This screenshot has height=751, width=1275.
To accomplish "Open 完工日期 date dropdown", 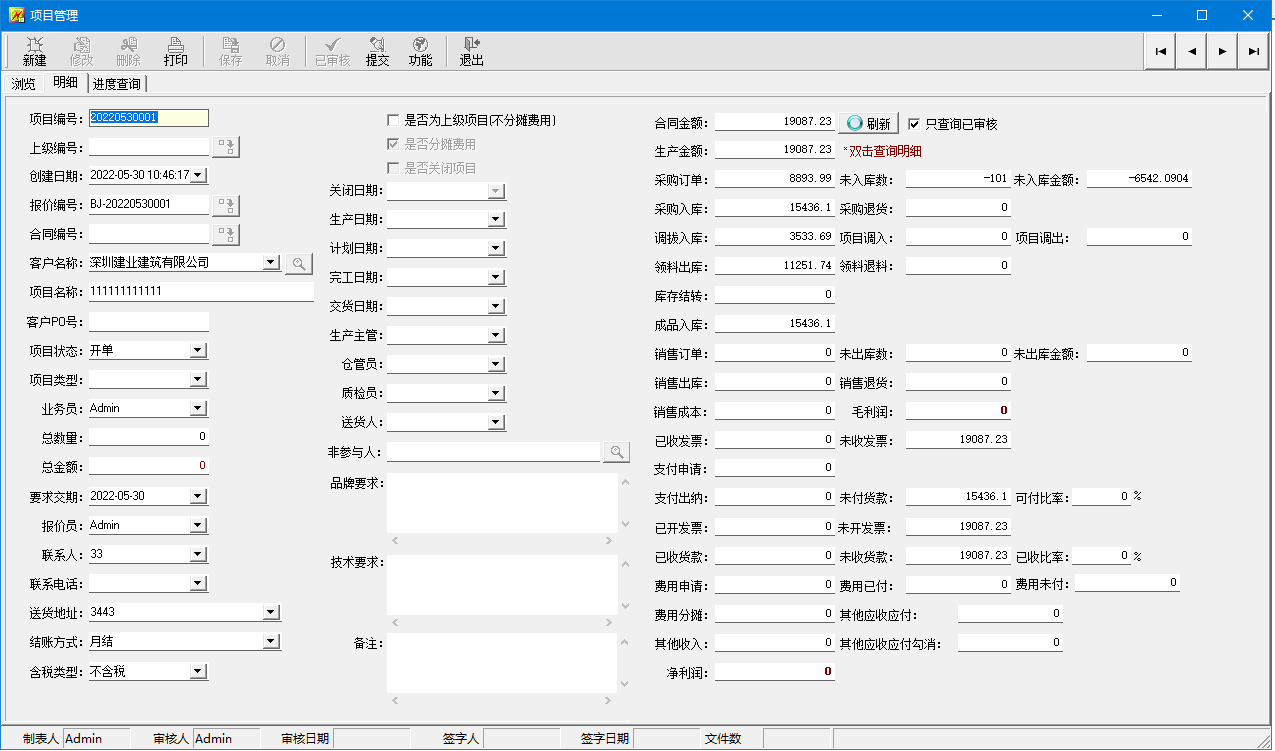I will click(x=496, y=277).
